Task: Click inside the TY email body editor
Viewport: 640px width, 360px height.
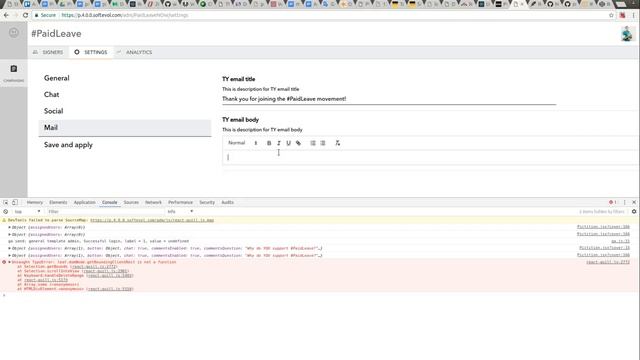Action: coord(431,157)
